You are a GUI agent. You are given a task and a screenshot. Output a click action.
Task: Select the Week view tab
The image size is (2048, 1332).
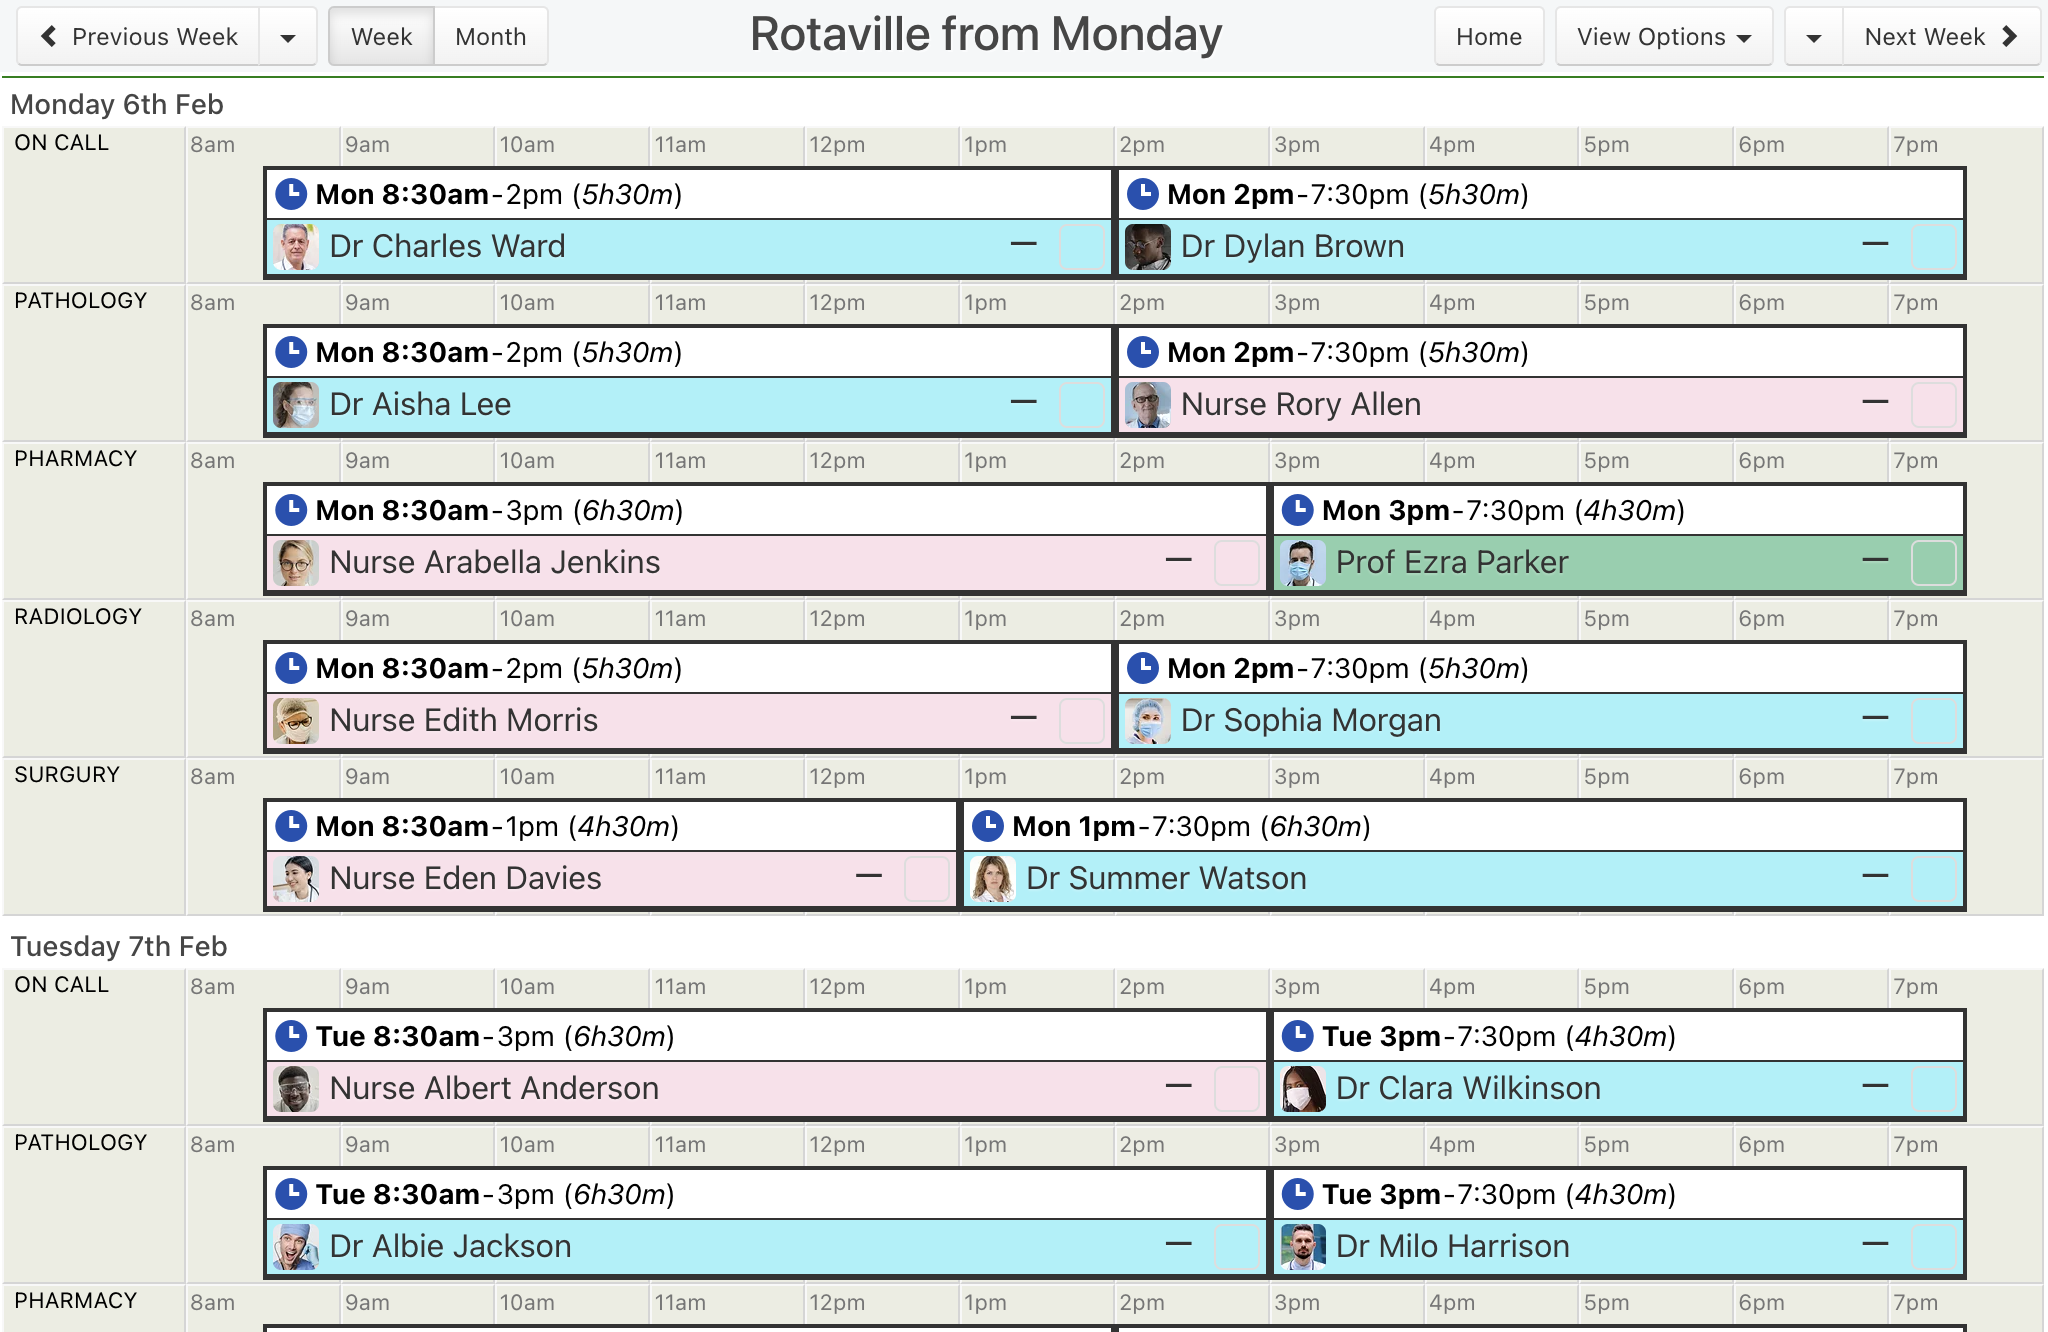pos(381,37)
